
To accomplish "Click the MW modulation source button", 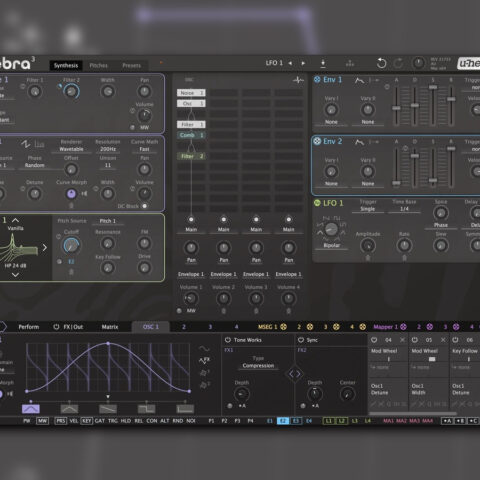I will click(42, 421).
